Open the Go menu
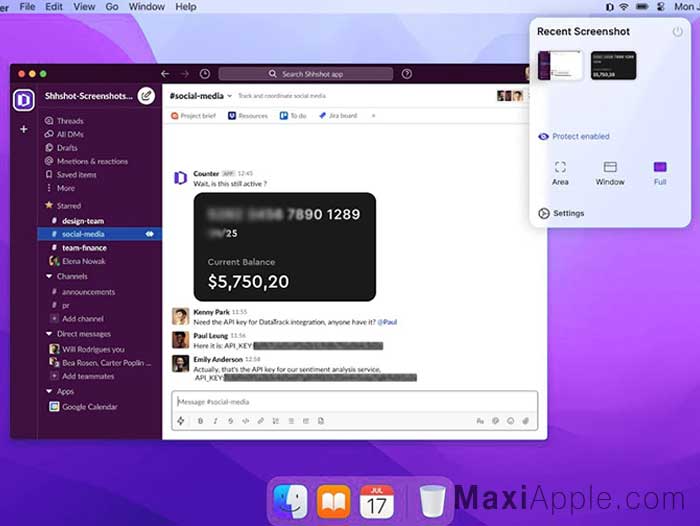Screen dimensions: 700x526 112,7
